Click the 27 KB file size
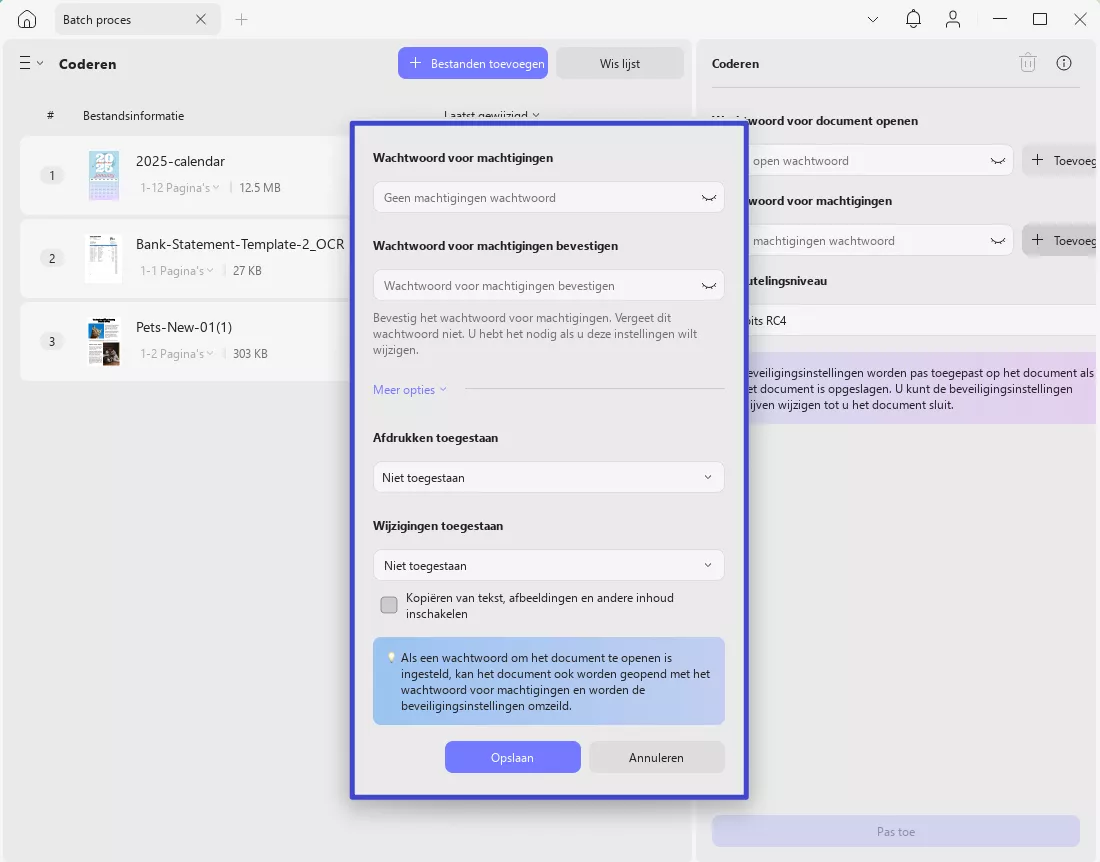 click(247, 270)
